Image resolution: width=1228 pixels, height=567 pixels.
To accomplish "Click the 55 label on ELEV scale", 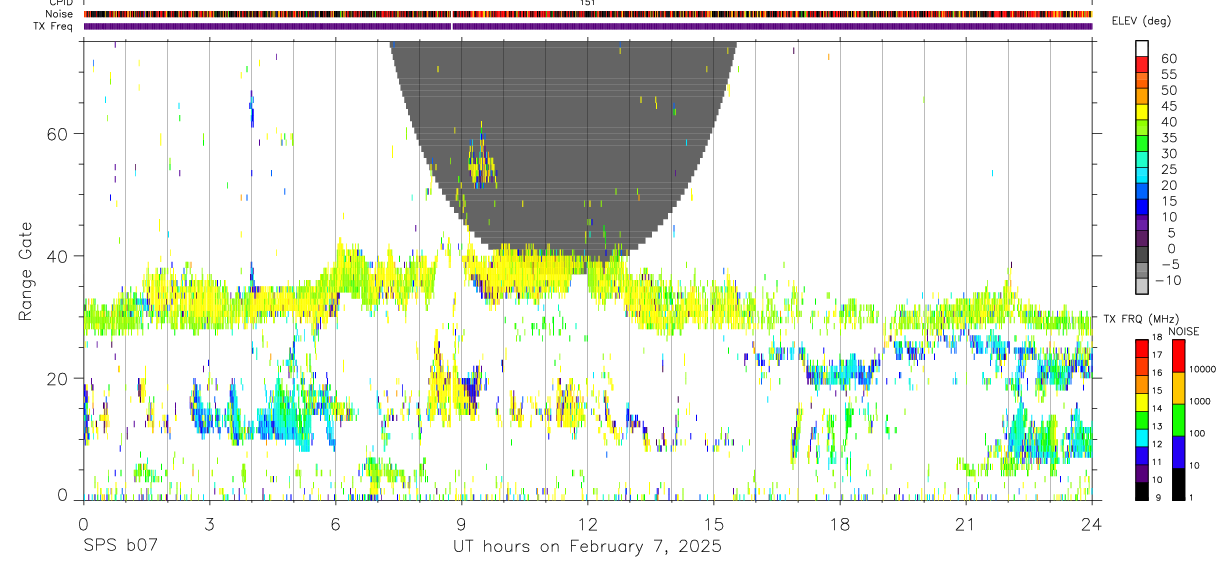I will pos(1168,74).
